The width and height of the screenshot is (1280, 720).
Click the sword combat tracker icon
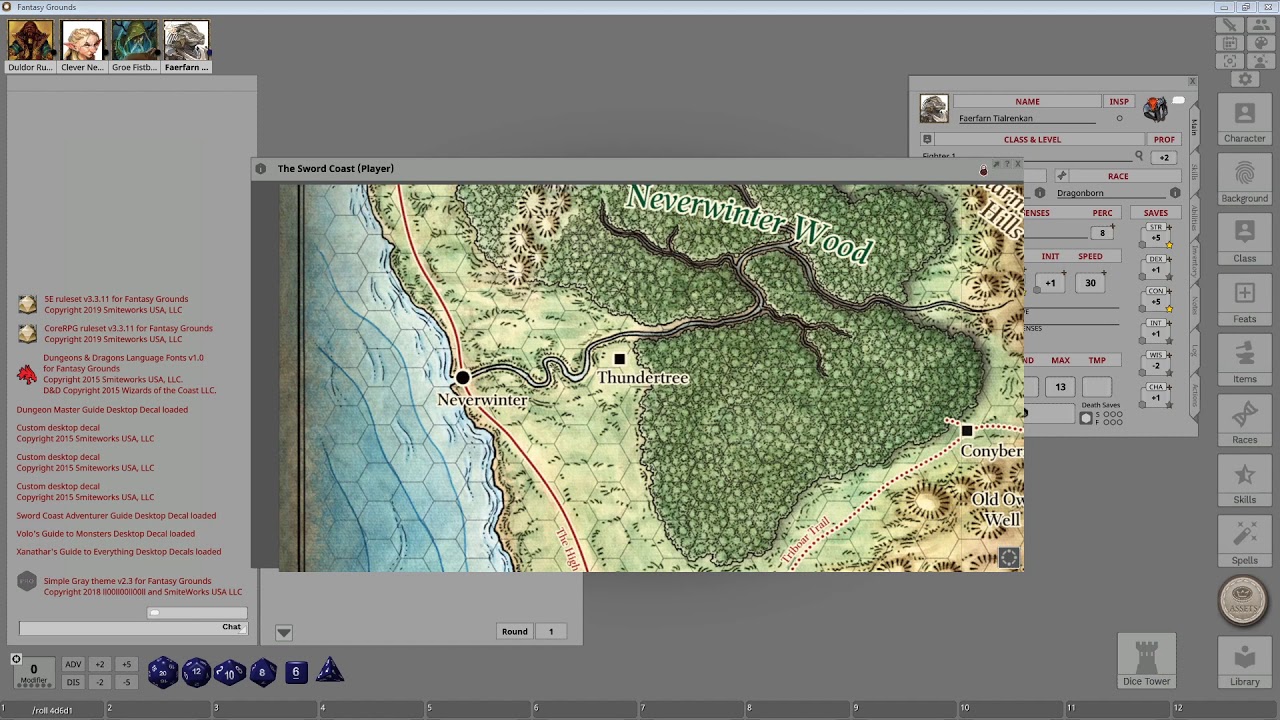click(1231, 25)
